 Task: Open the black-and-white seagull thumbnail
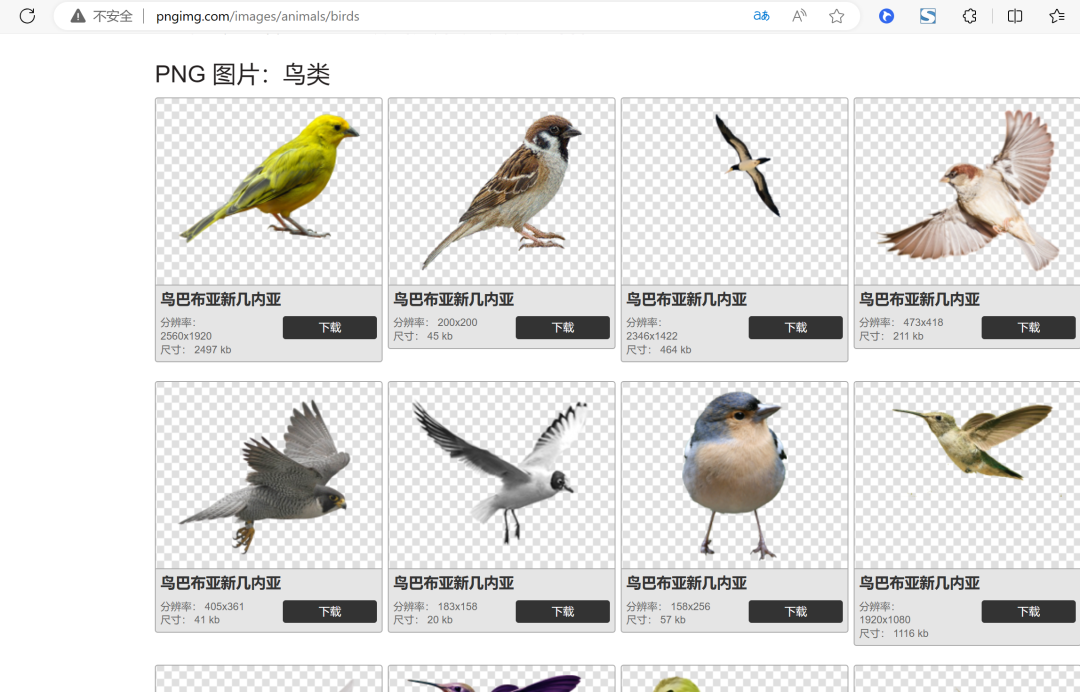click(x=501, y=476)
